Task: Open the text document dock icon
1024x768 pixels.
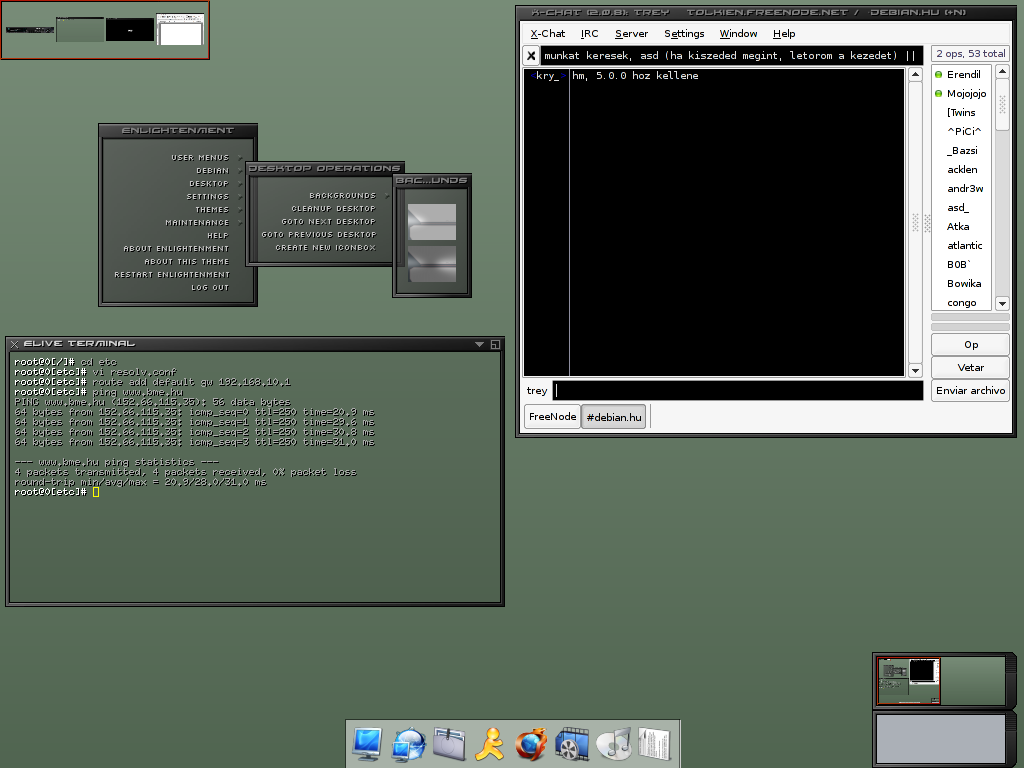Action: (x=654, y=744)
